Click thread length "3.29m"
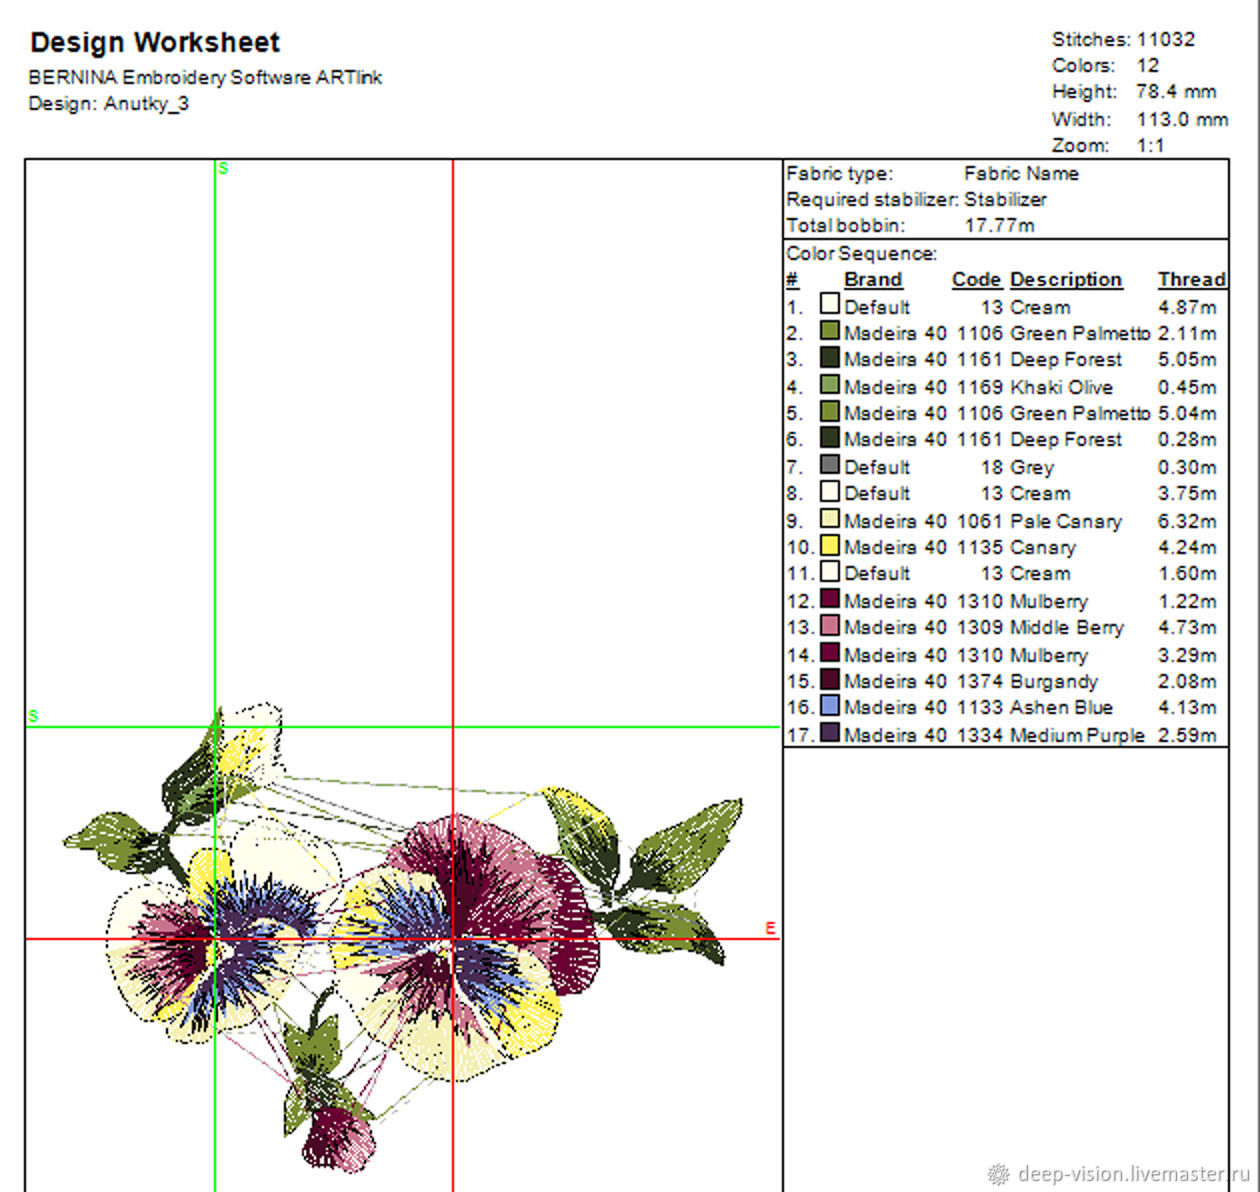Image resolution: width=1260 pixels, height=1192 pixels. [x=1187, y=655]
